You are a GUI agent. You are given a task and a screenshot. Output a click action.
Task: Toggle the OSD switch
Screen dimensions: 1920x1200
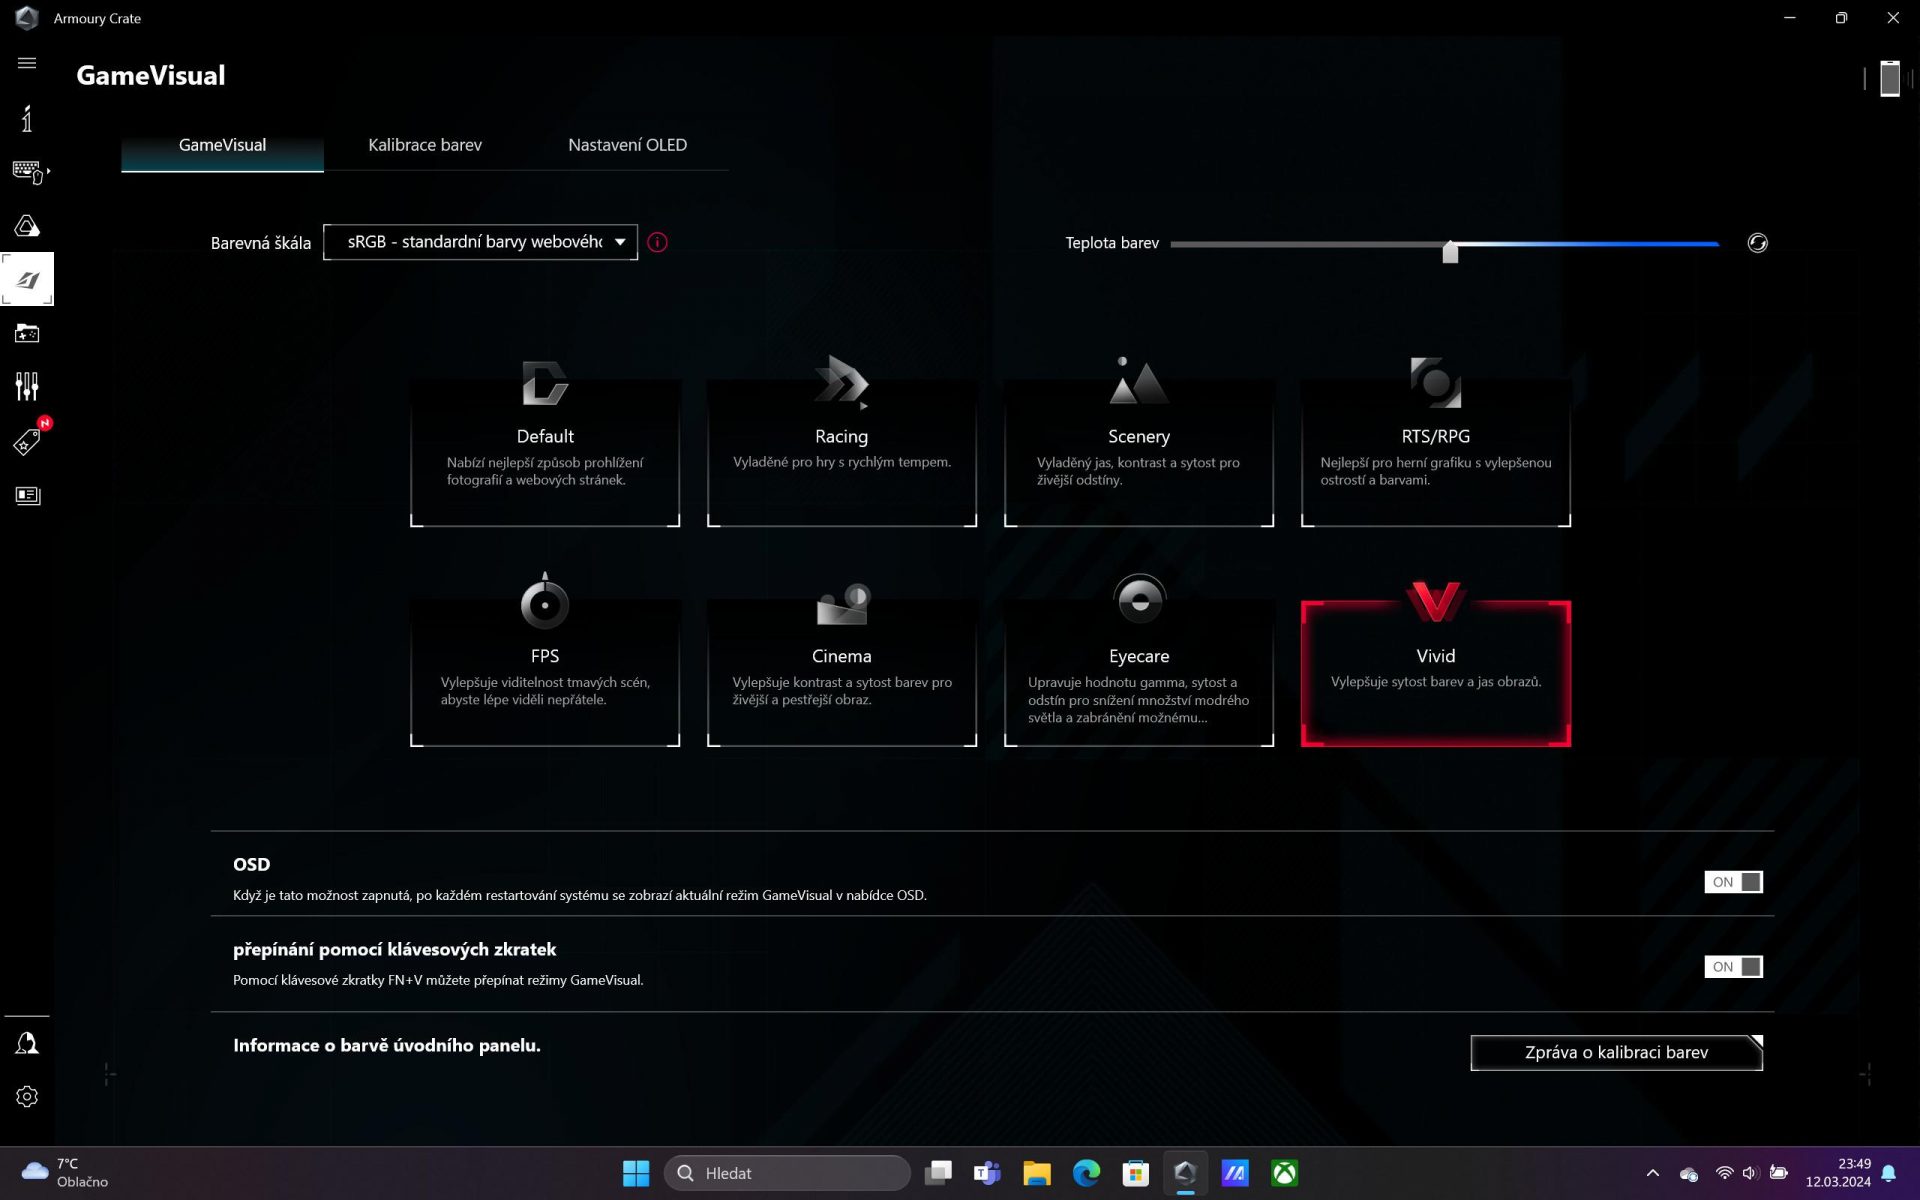[x=1733, y=882]
